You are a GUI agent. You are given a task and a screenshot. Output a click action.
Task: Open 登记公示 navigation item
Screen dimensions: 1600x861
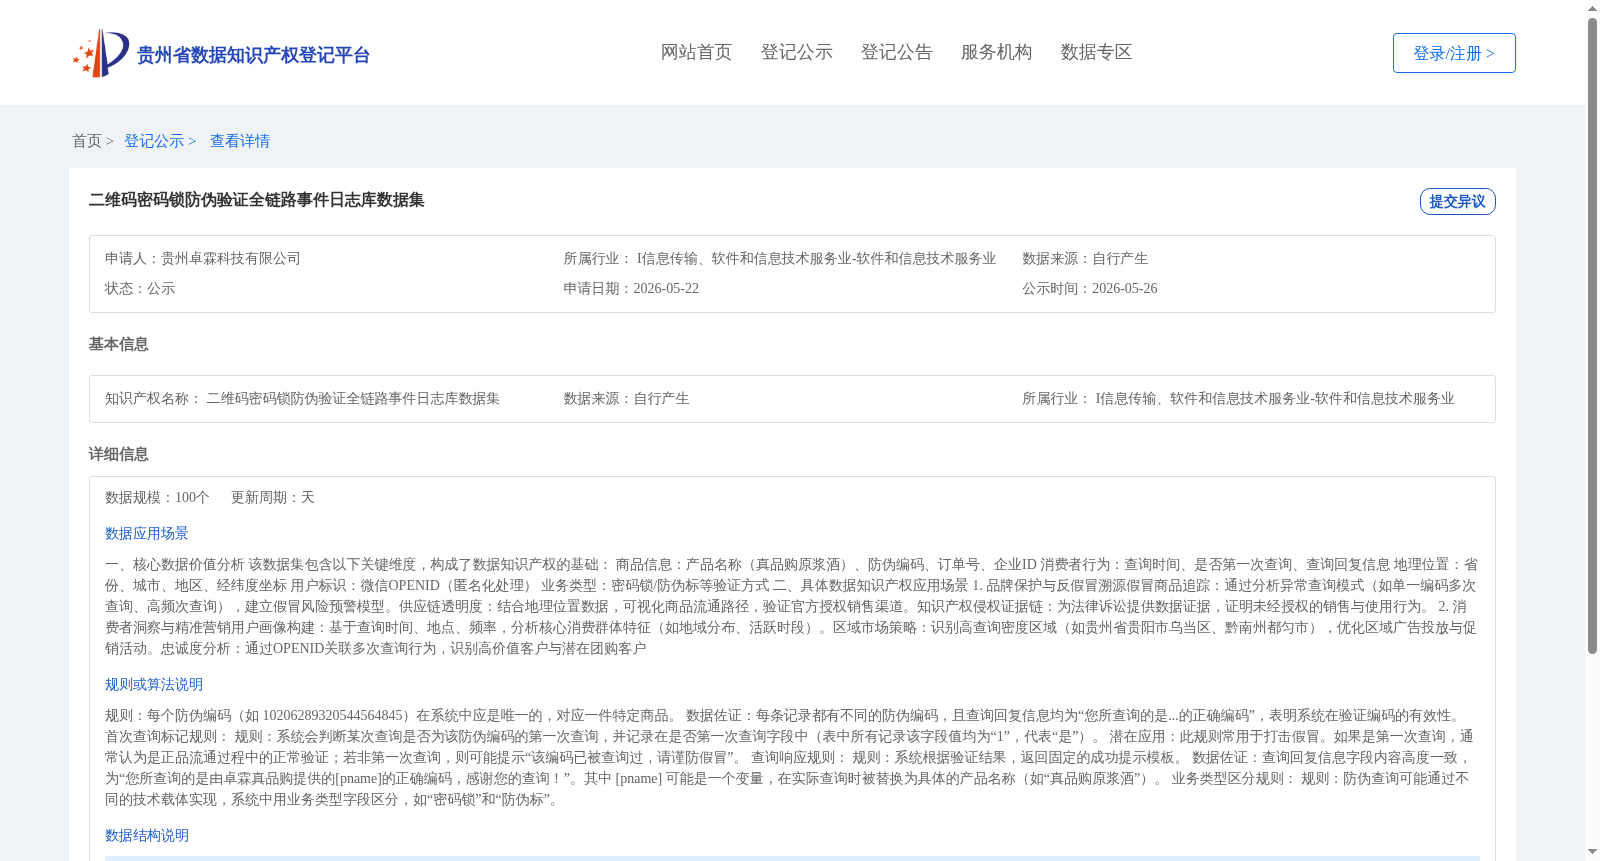pyautogui.click(x=796, y=52)
